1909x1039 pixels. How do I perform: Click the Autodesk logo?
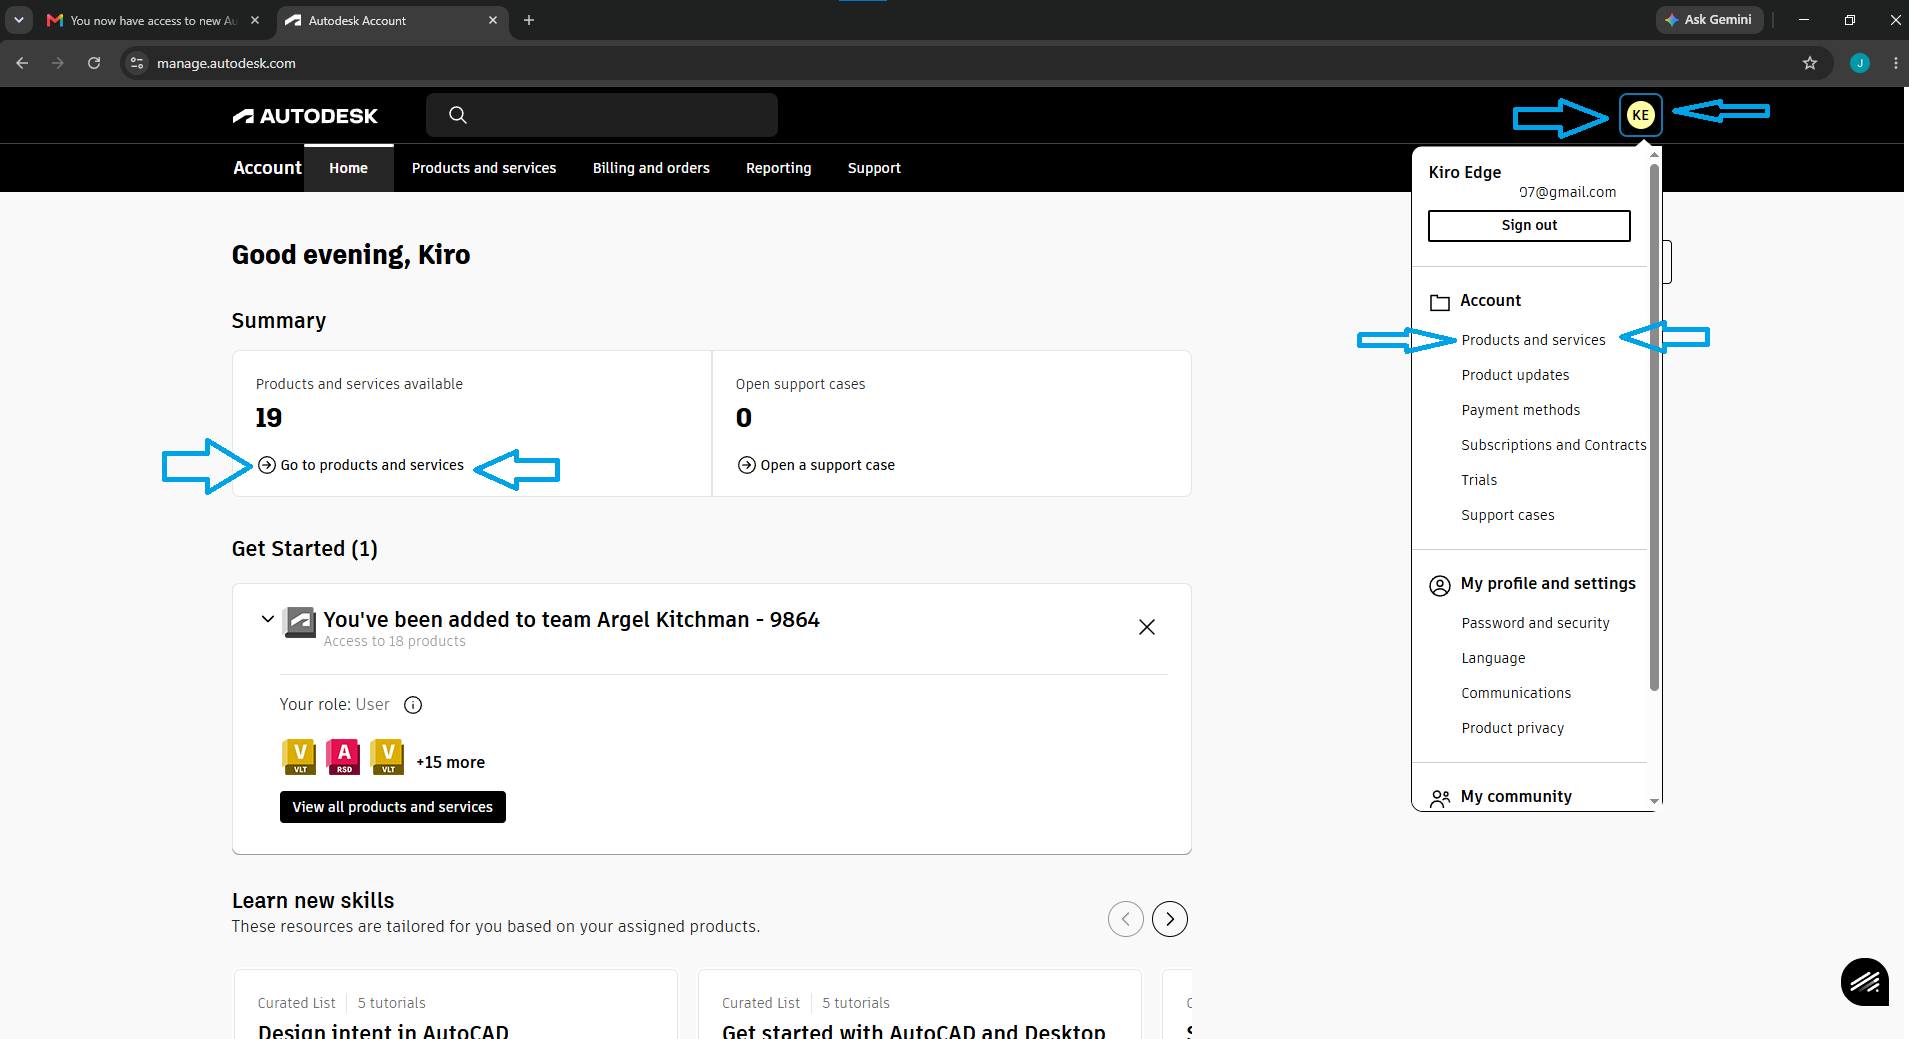[x=305, y=116]
